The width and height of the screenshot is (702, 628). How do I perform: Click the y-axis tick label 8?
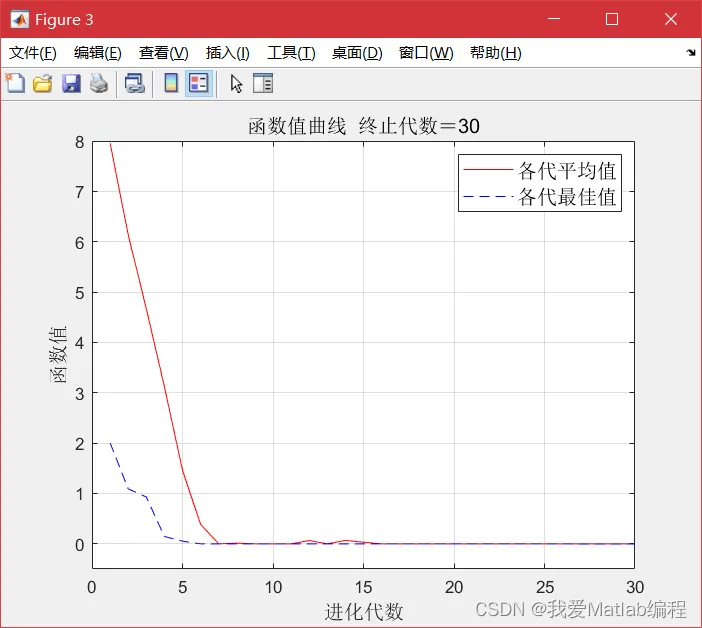[x=80, y=142]
